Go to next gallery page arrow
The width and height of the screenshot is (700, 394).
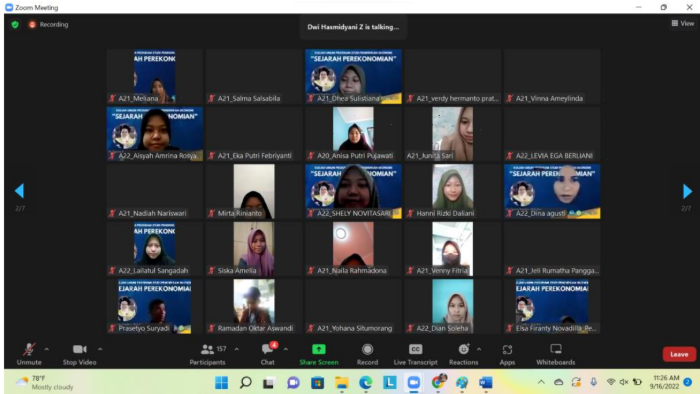[687, 191]
